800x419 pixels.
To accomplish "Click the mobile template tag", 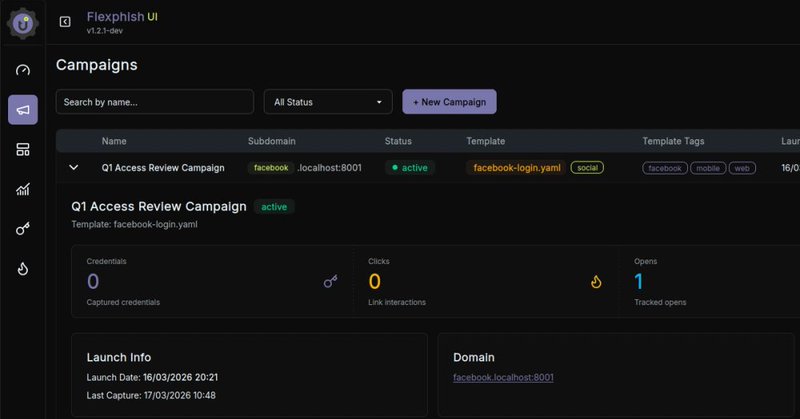I will (707, 168).
